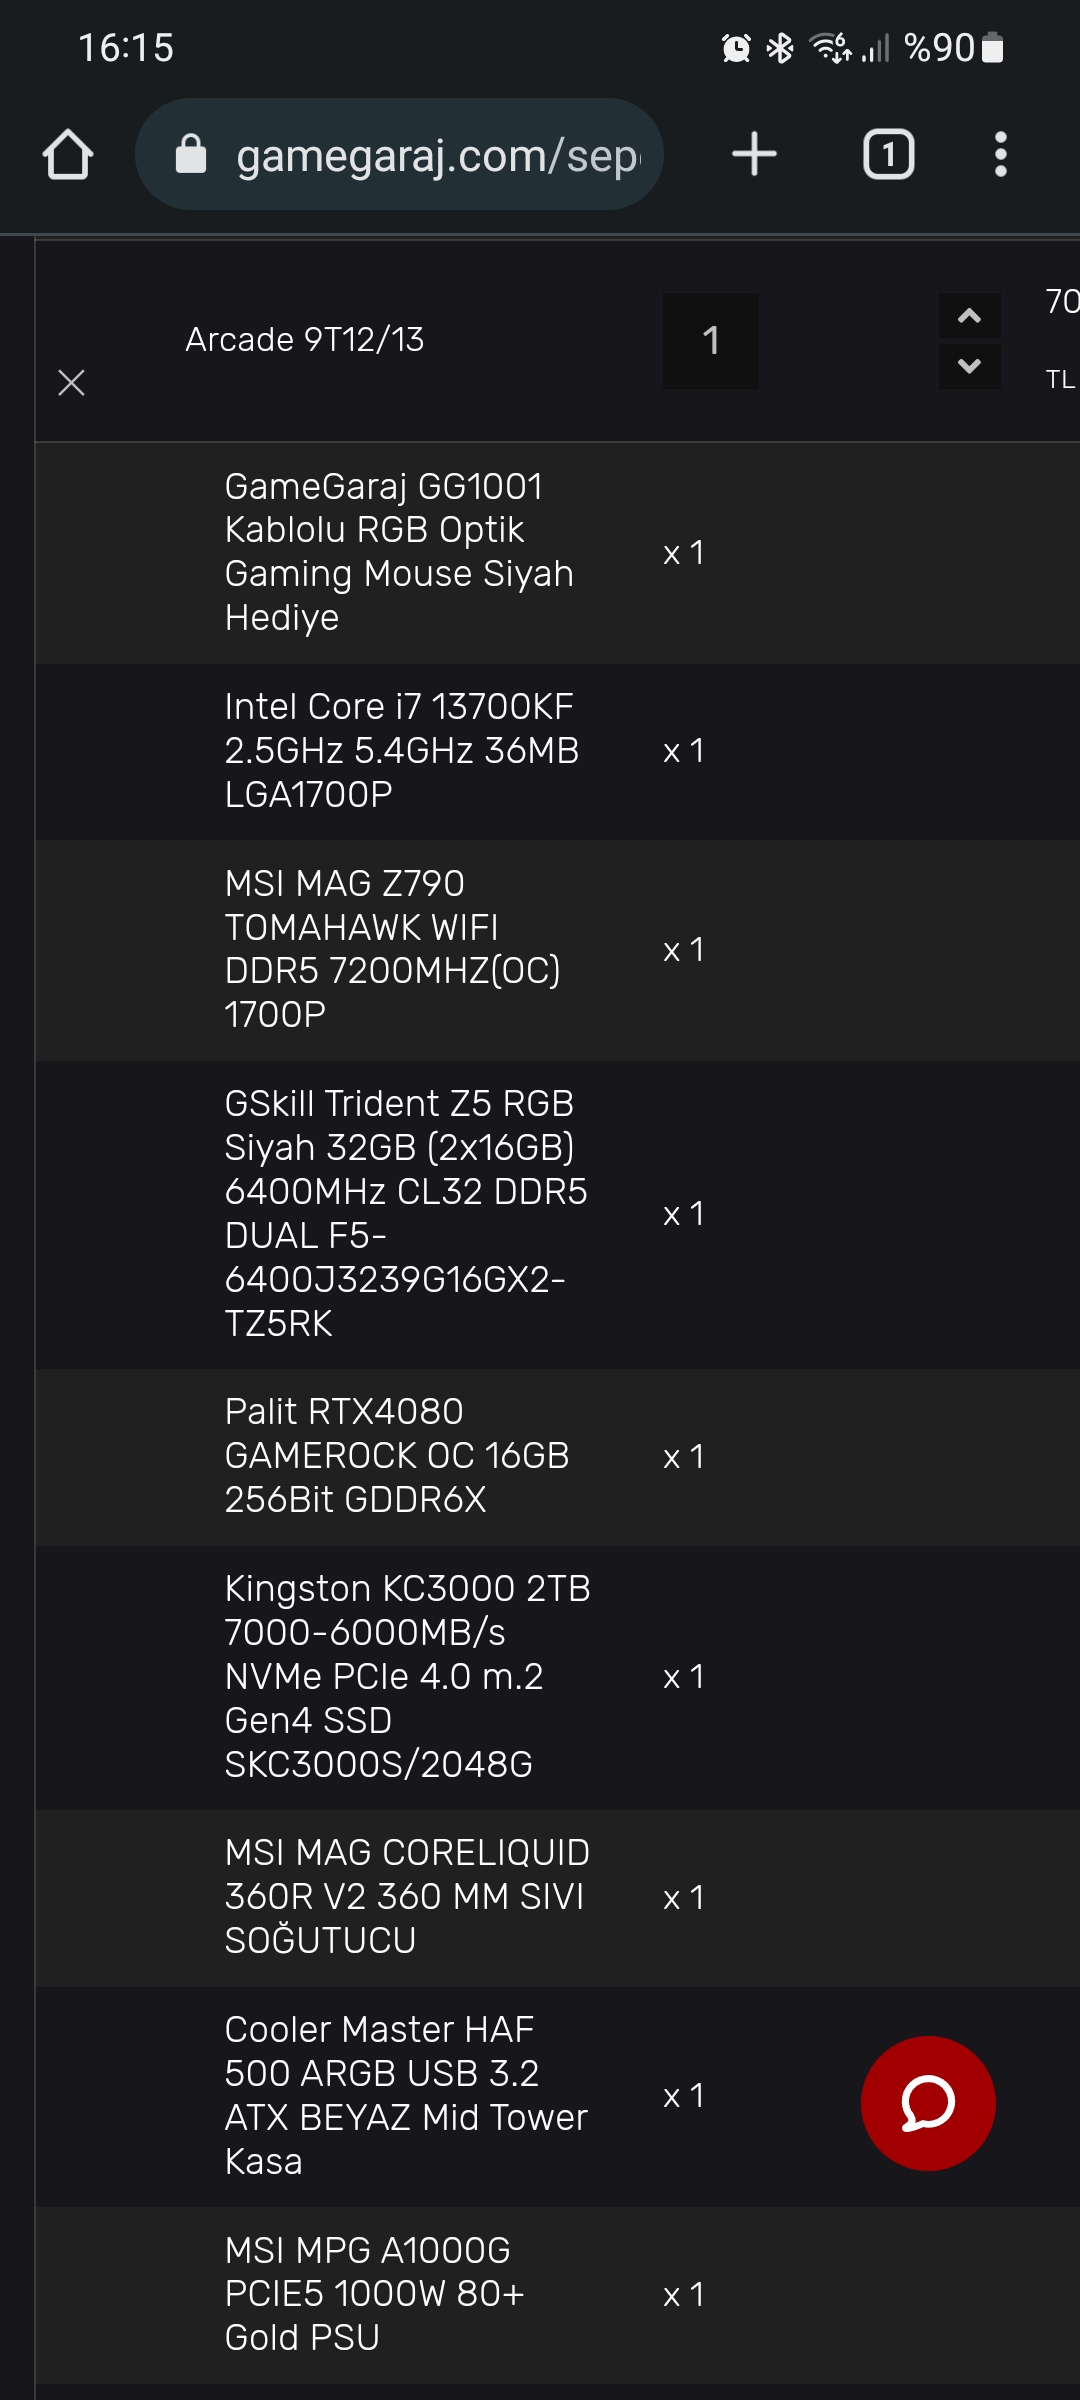Tap the browser home icon

tap(68, 155)
